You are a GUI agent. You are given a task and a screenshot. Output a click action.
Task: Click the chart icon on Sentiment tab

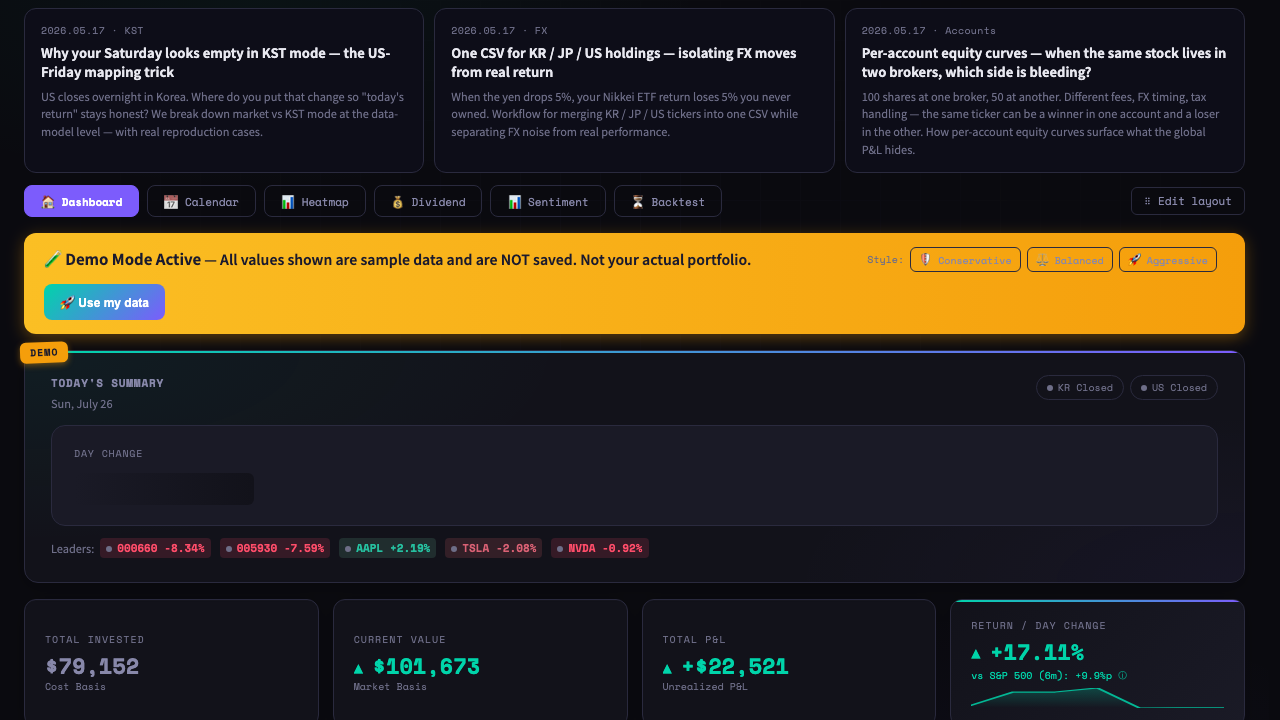click(514, 202)
